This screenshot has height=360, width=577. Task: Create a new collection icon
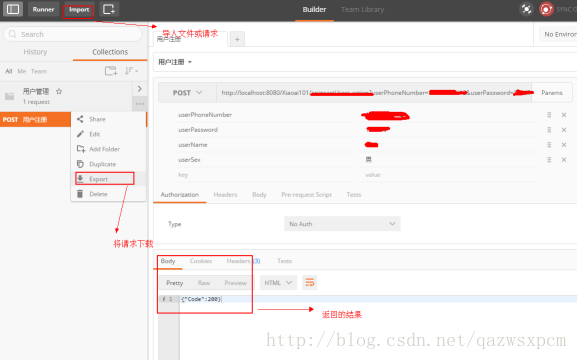(111, 71)
